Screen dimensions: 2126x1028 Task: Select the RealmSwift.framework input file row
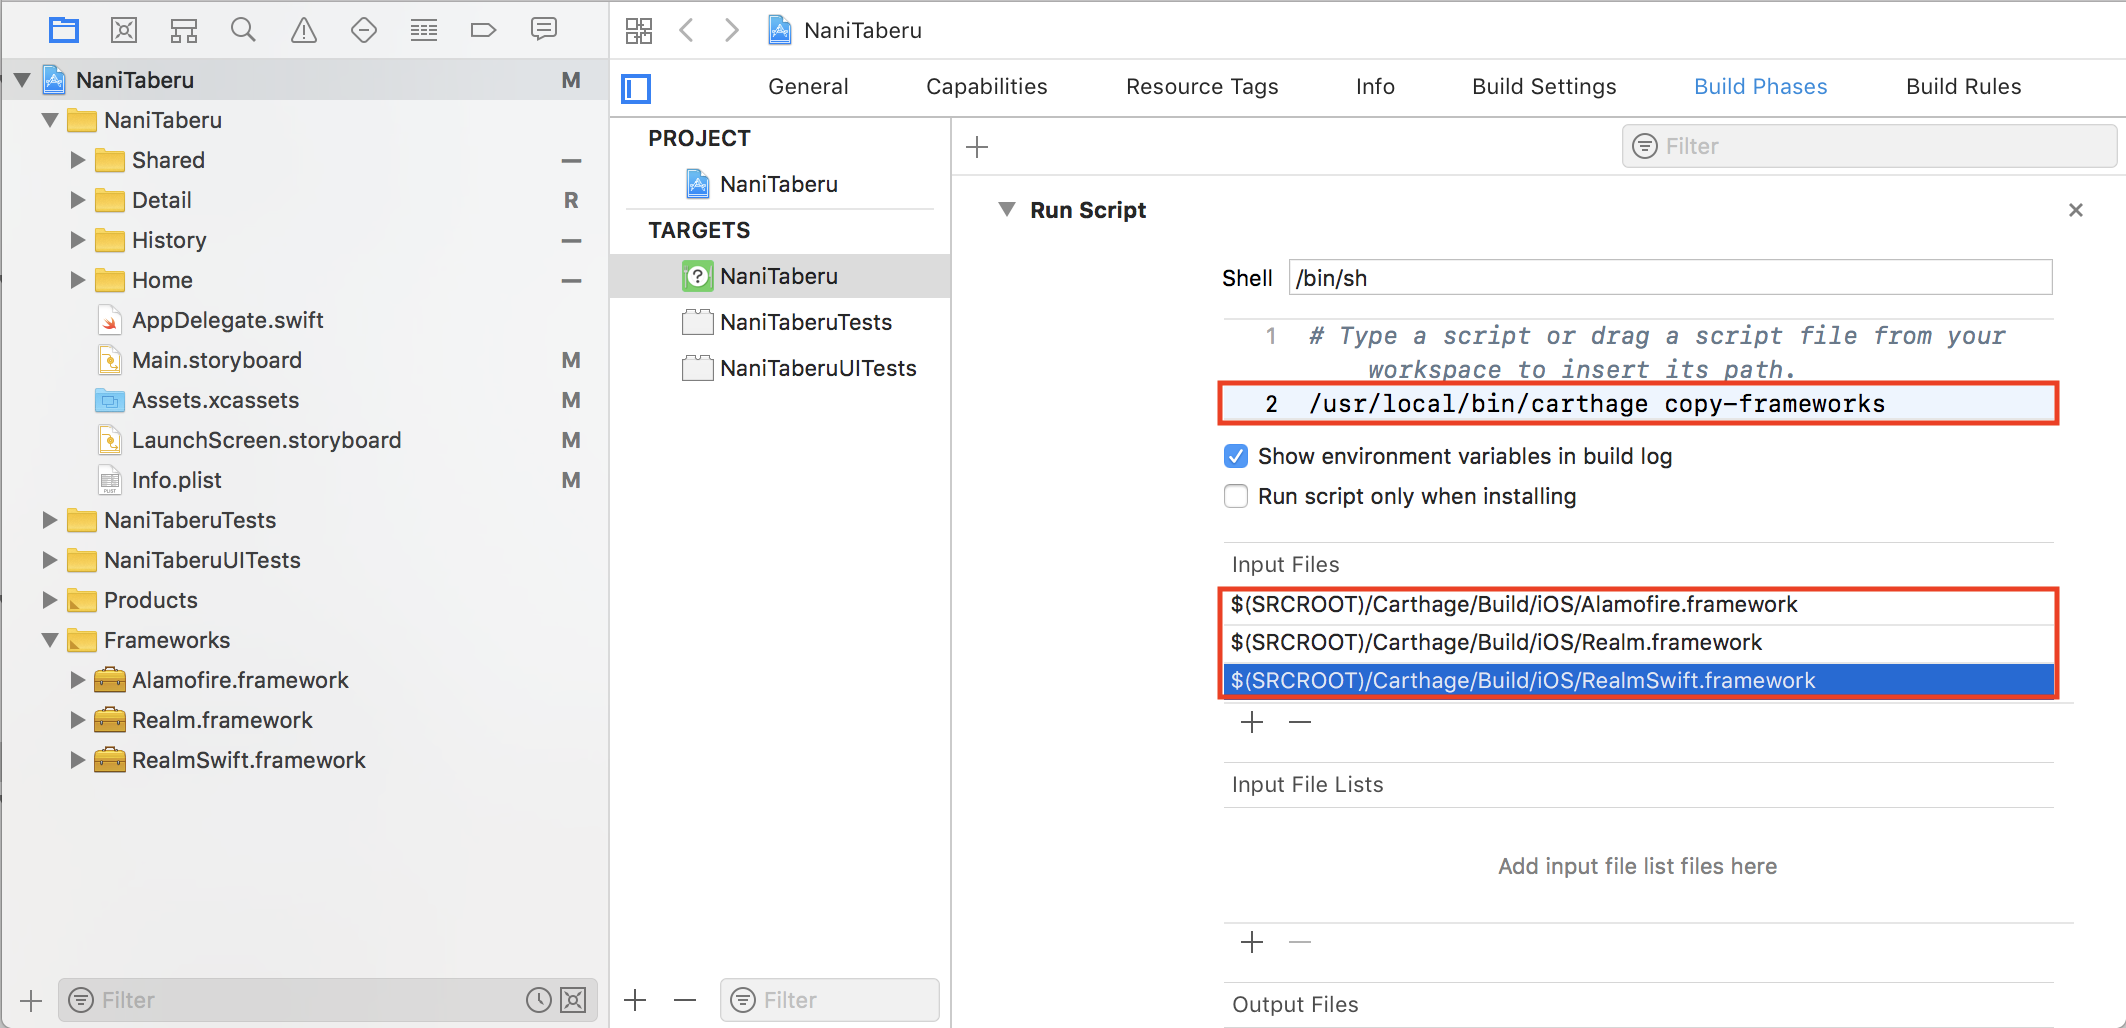[x=1638, y=680]
